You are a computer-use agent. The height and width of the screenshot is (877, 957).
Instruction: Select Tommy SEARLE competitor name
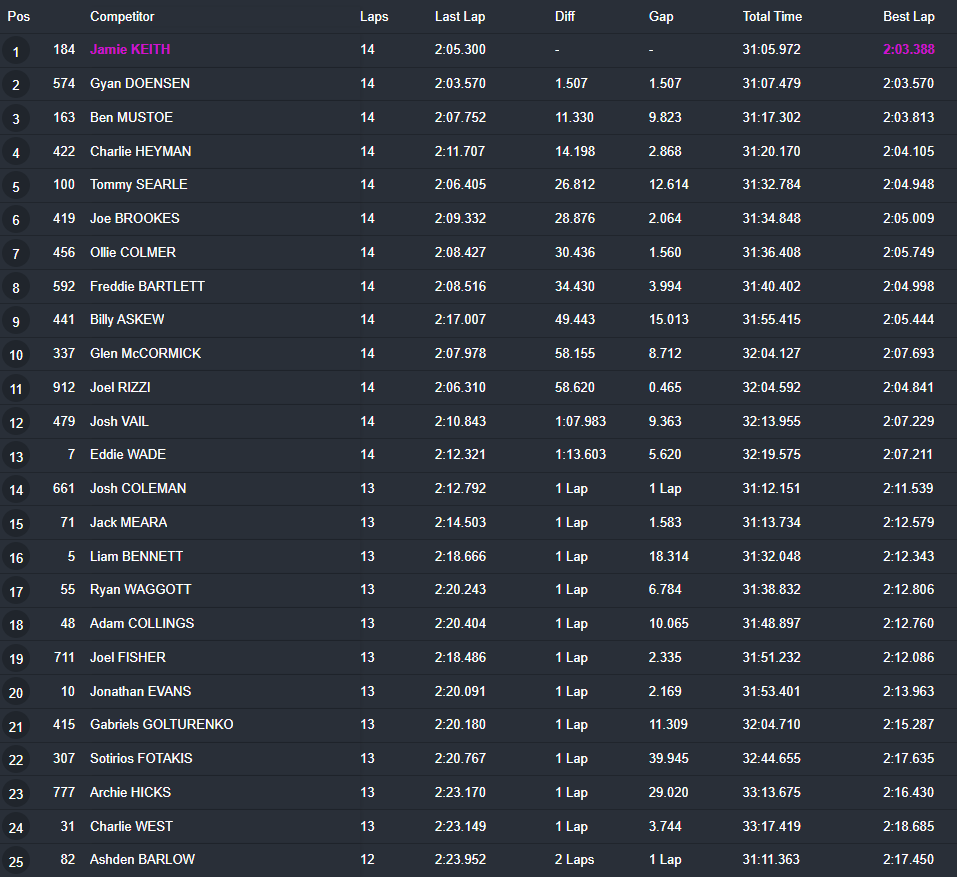point(139,184)
